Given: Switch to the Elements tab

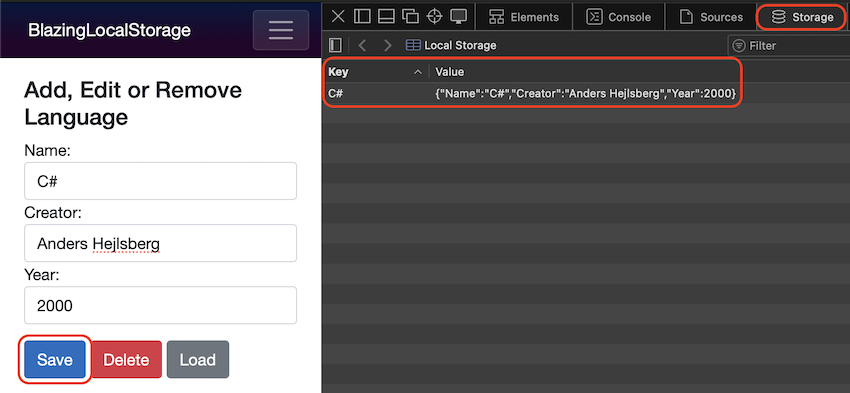Looking at the screenshot, I should pyautogui.click(x=524, y=17).
